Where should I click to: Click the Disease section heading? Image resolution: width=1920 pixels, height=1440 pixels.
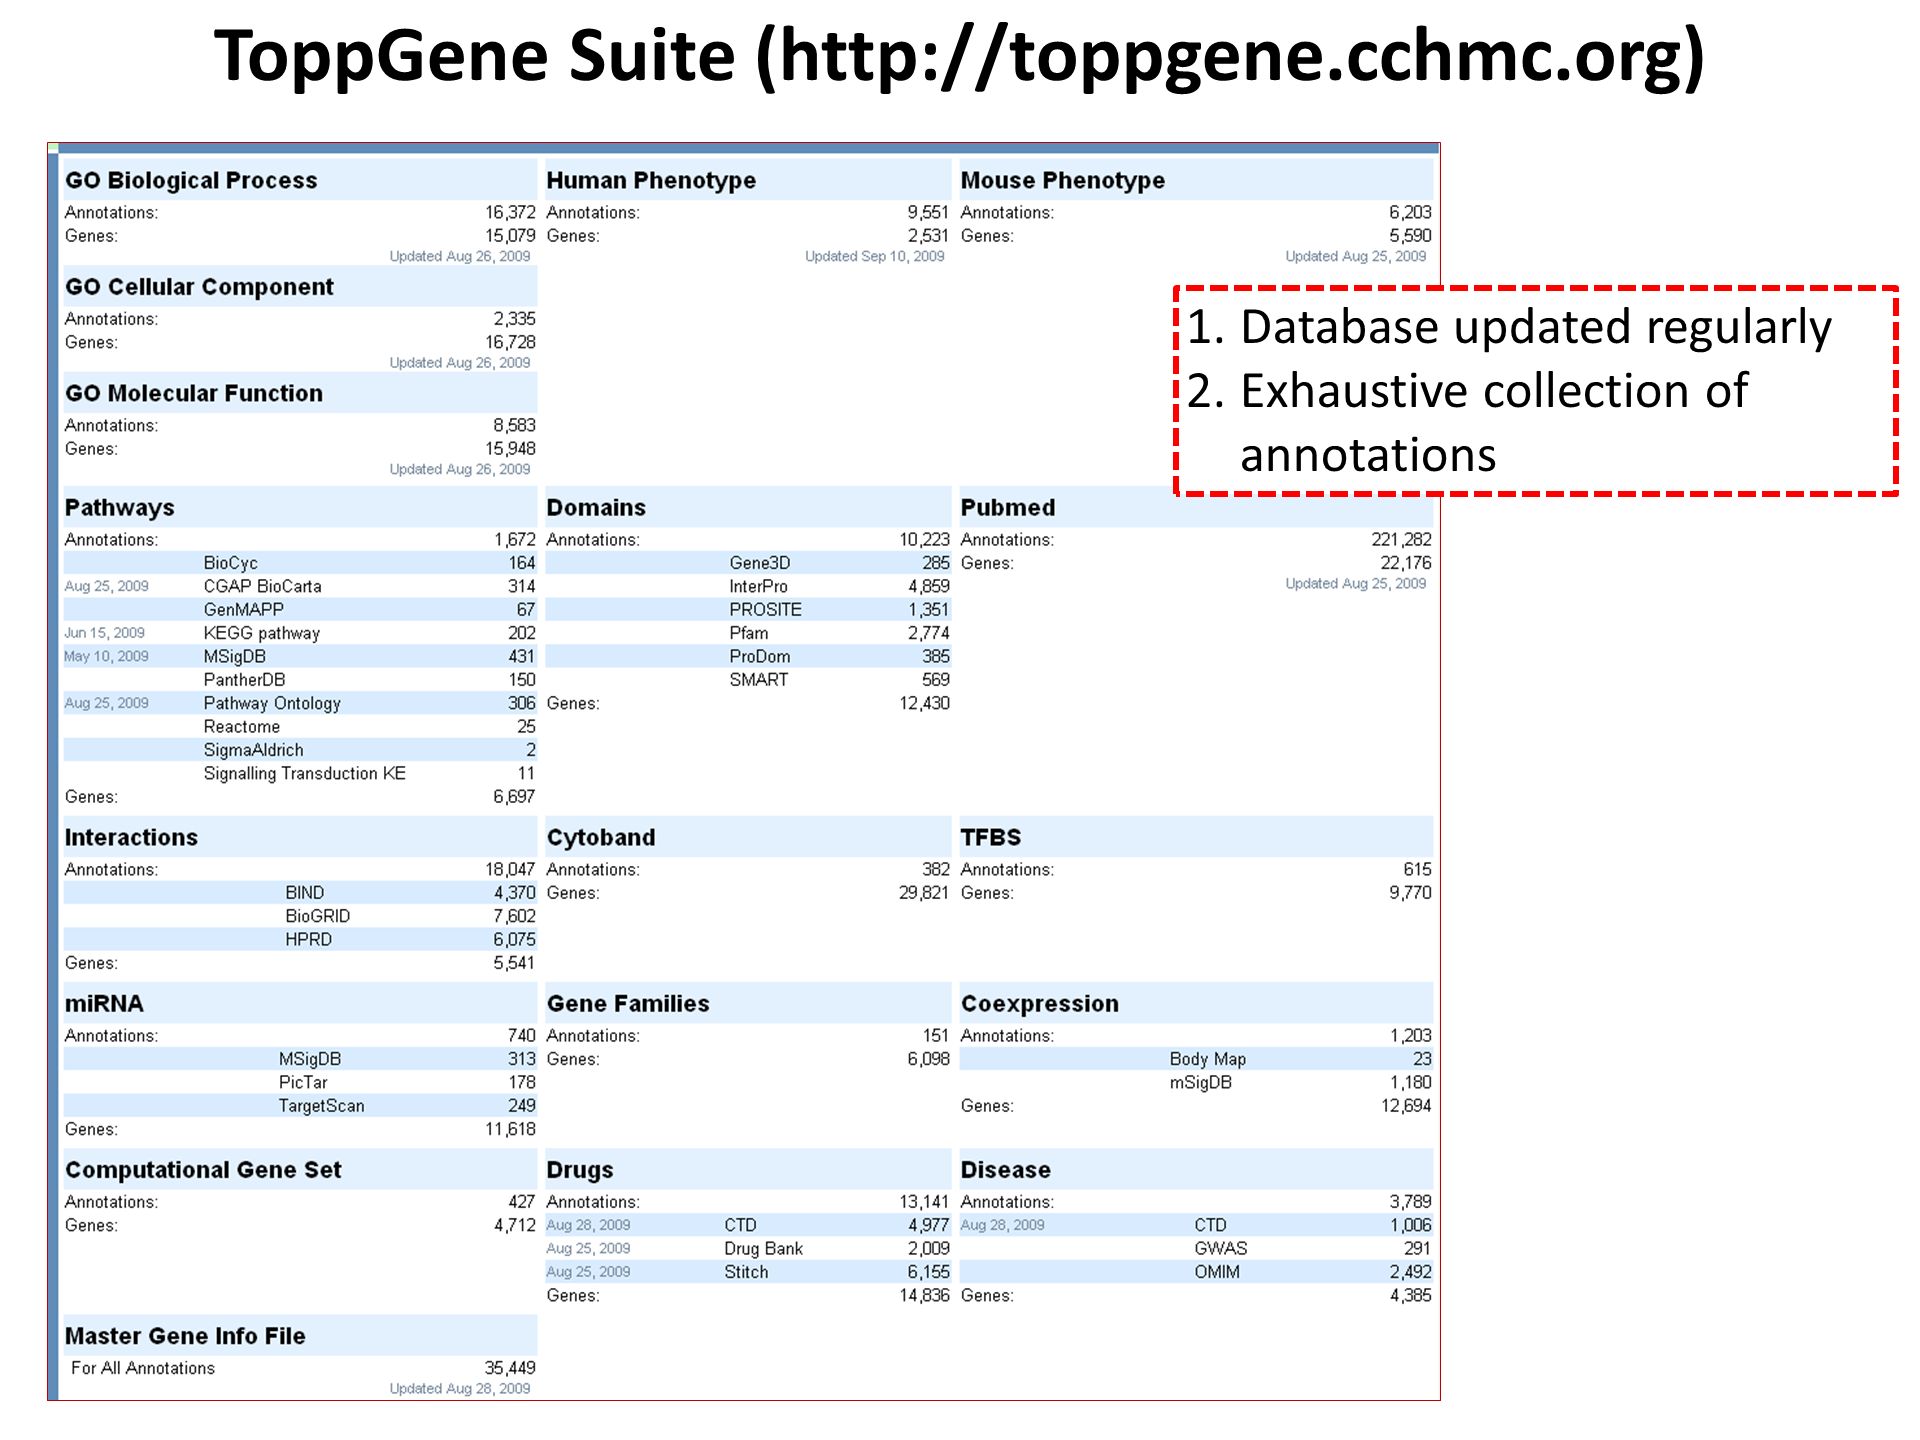[x=1006, y=1170]
